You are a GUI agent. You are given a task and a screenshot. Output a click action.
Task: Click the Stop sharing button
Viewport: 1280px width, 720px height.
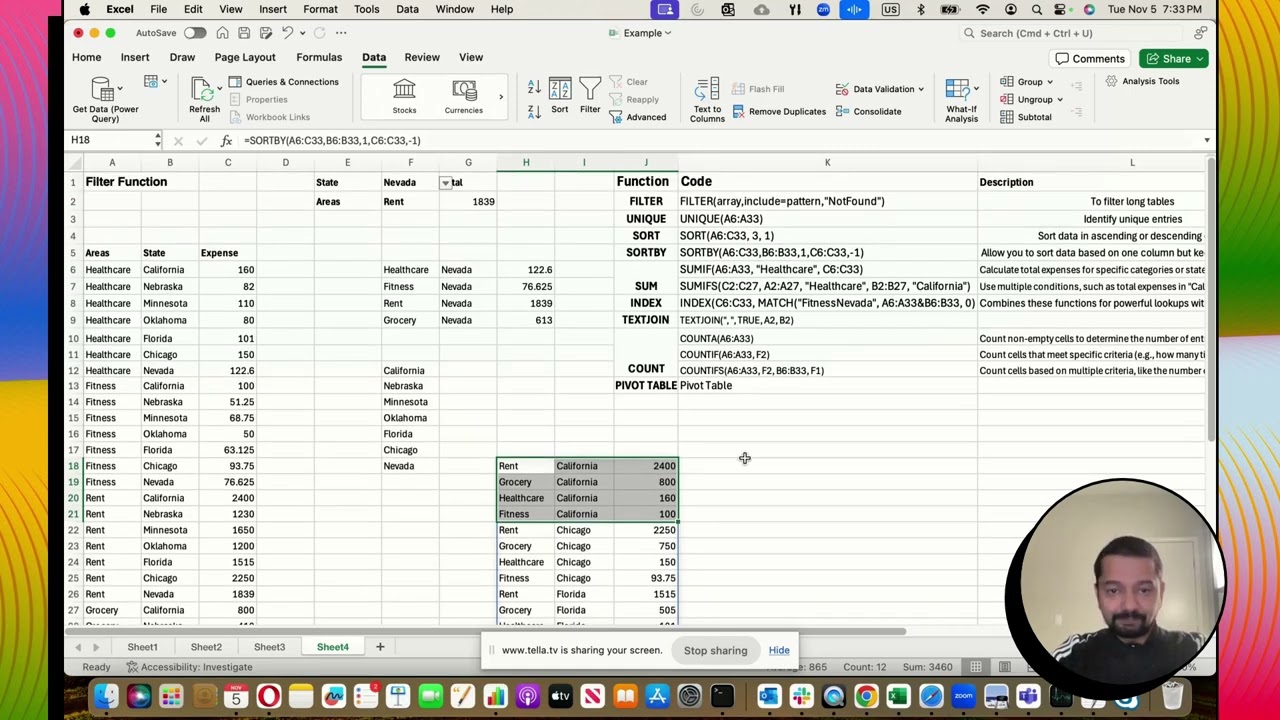715,651
